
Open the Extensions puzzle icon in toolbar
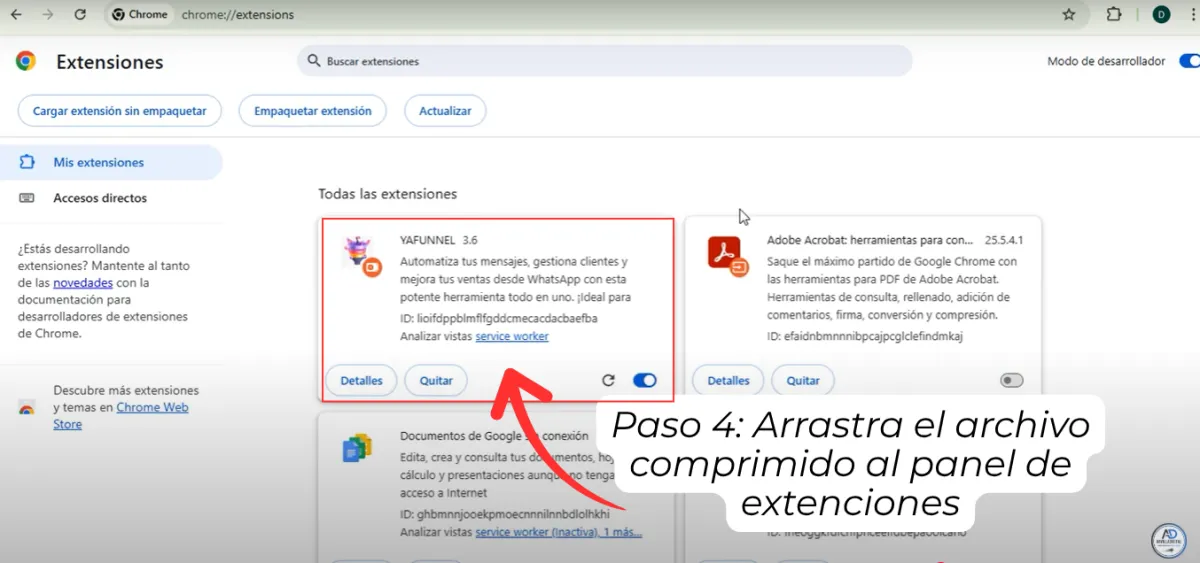tap(1114, 15)
